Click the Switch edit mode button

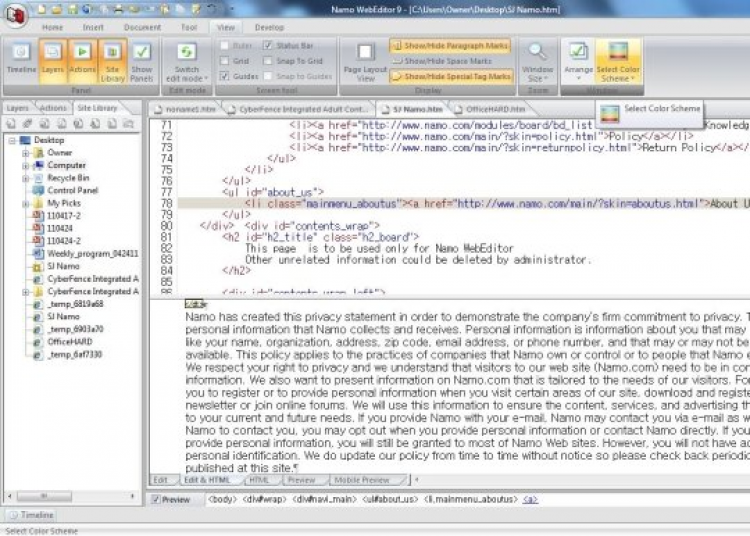[x=187, y=61]
